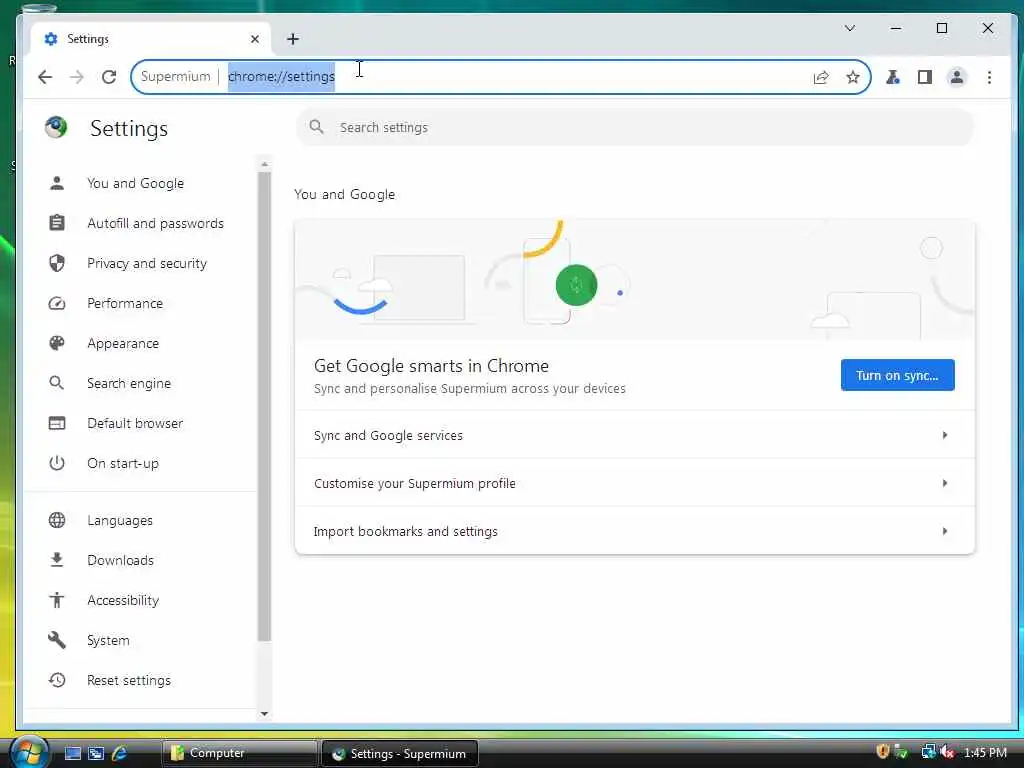
Task: Click the muted volume tray icon
Action: [948, 752]
